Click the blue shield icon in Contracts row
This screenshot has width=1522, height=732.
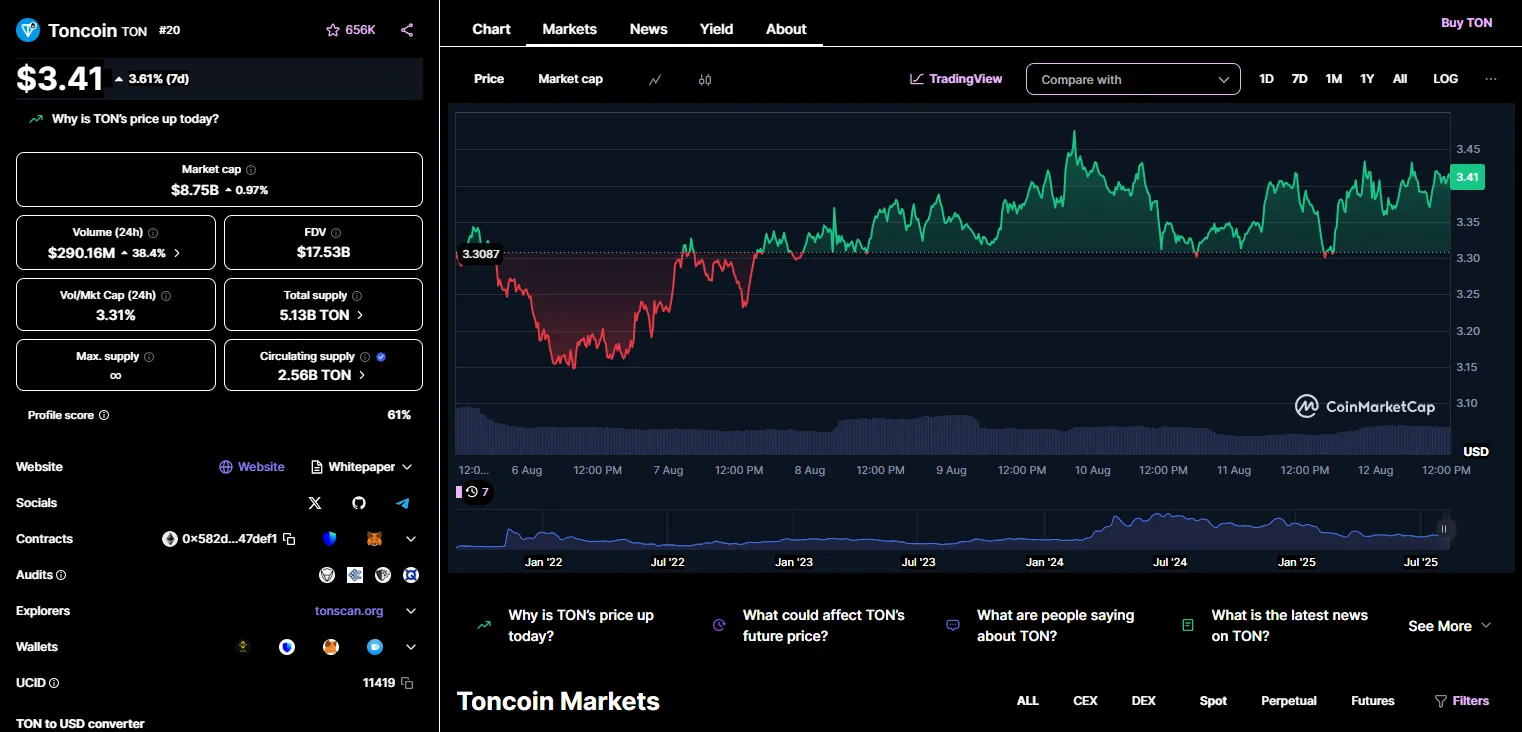(329, 539)
